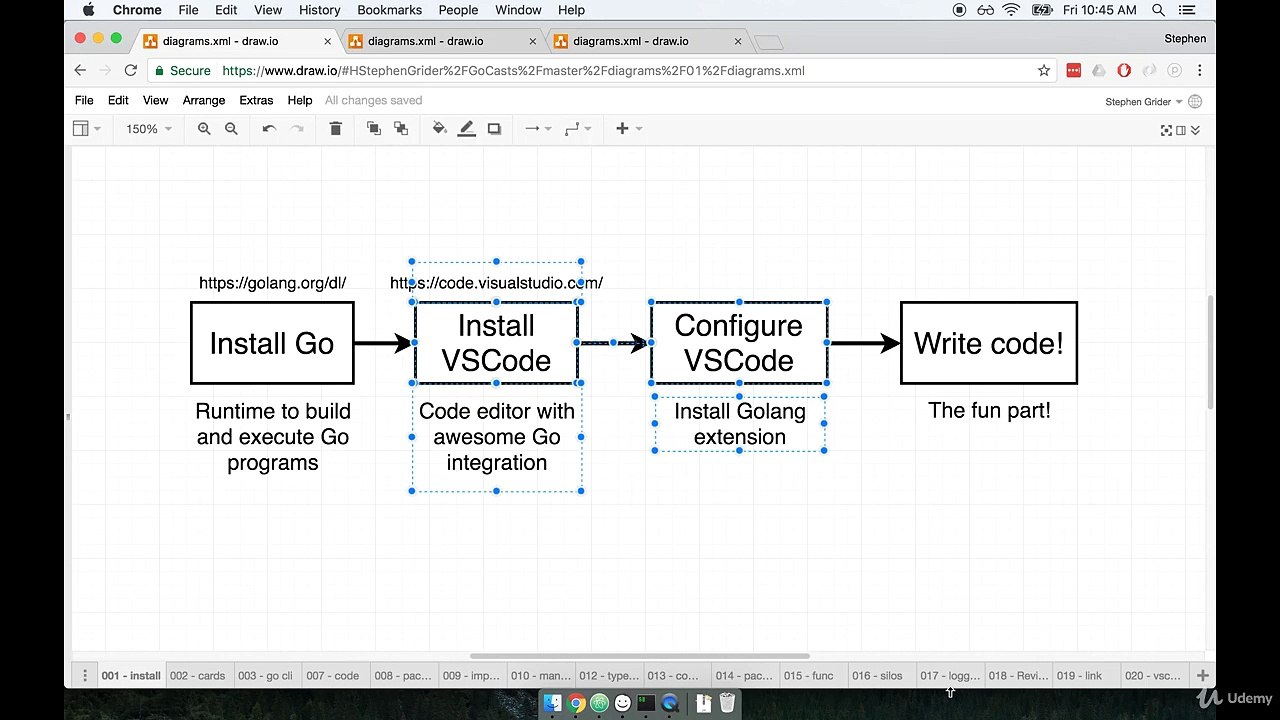
Task: Open the waypoints style dropdown
Action: pyautogui.click(x=578, y=129)
